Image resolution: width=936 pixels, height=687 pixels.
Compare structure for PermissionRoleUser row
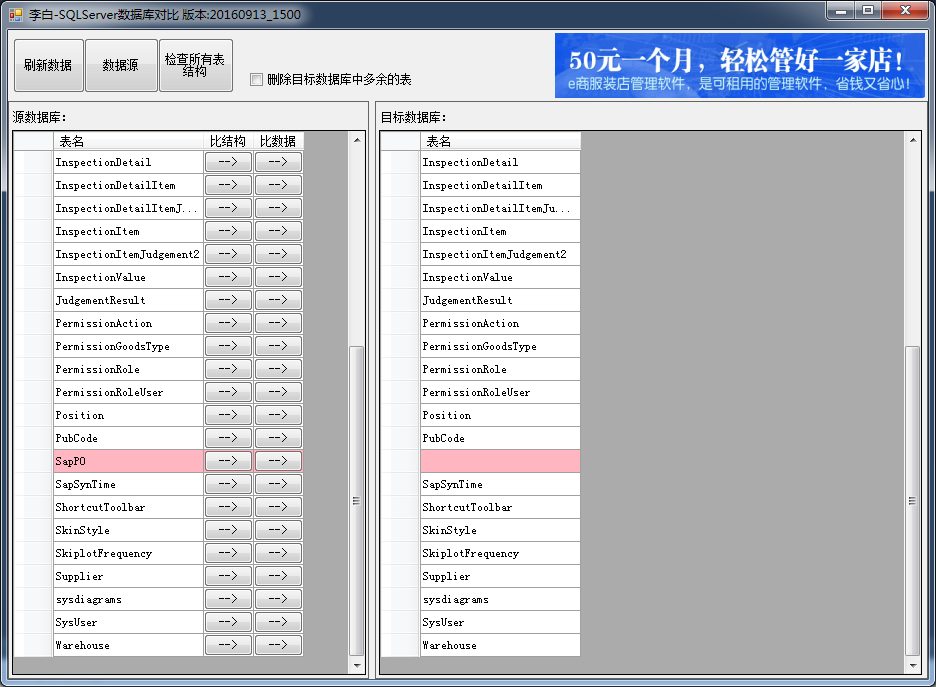(228, 392)
